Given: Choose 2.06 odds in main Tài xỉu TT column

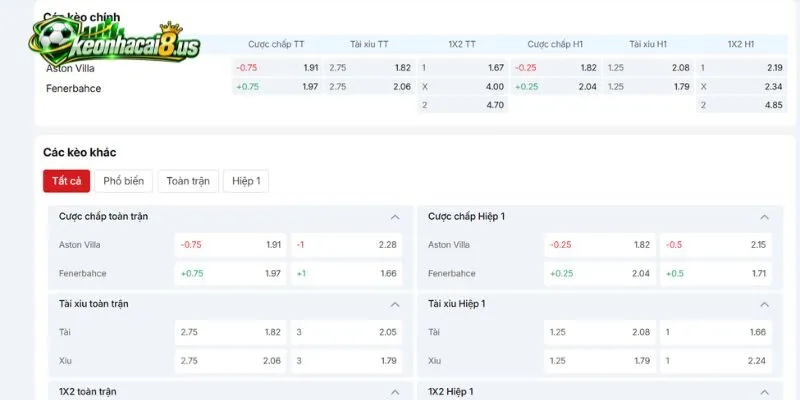Looking at the screenshot, I should (x=370, y=87).
